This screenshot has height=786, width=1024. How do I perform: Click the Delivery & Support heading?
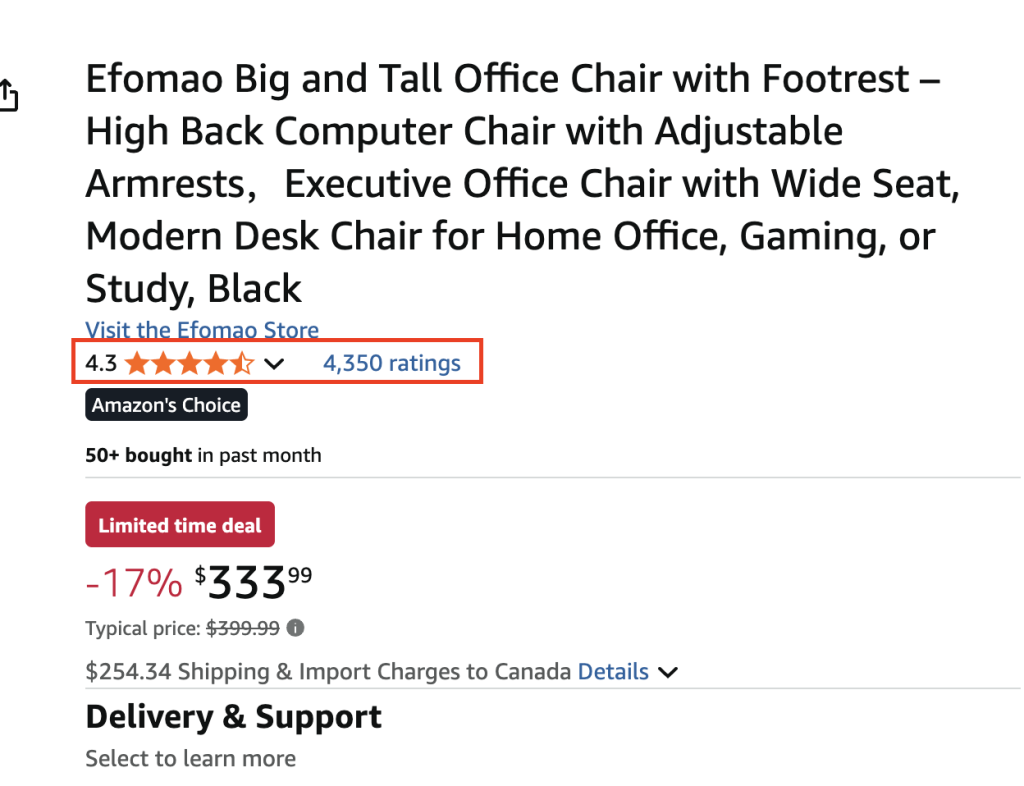233,717
